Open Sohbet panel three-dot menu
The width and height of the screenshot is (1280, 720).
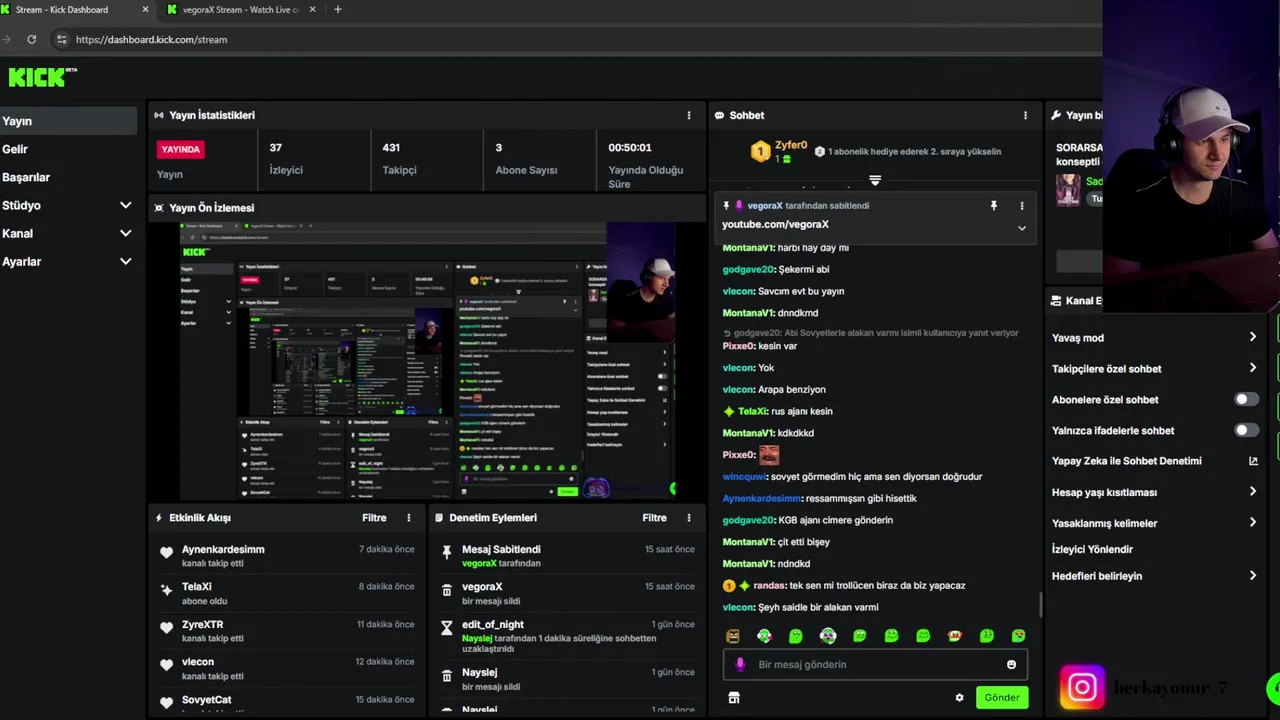[1025, 115]
